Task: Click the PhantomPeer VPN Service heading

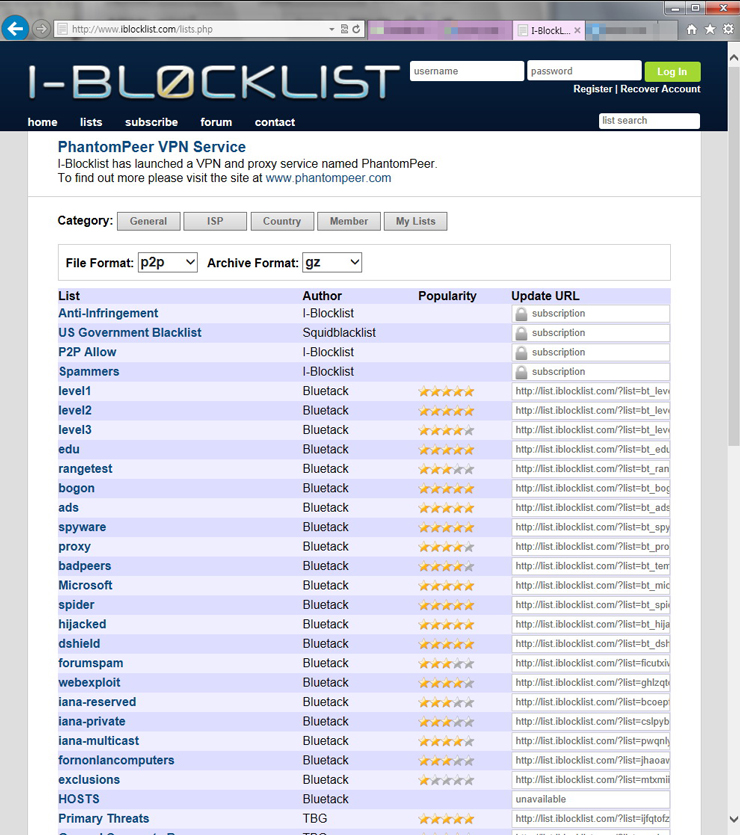Action: point(152,147)
